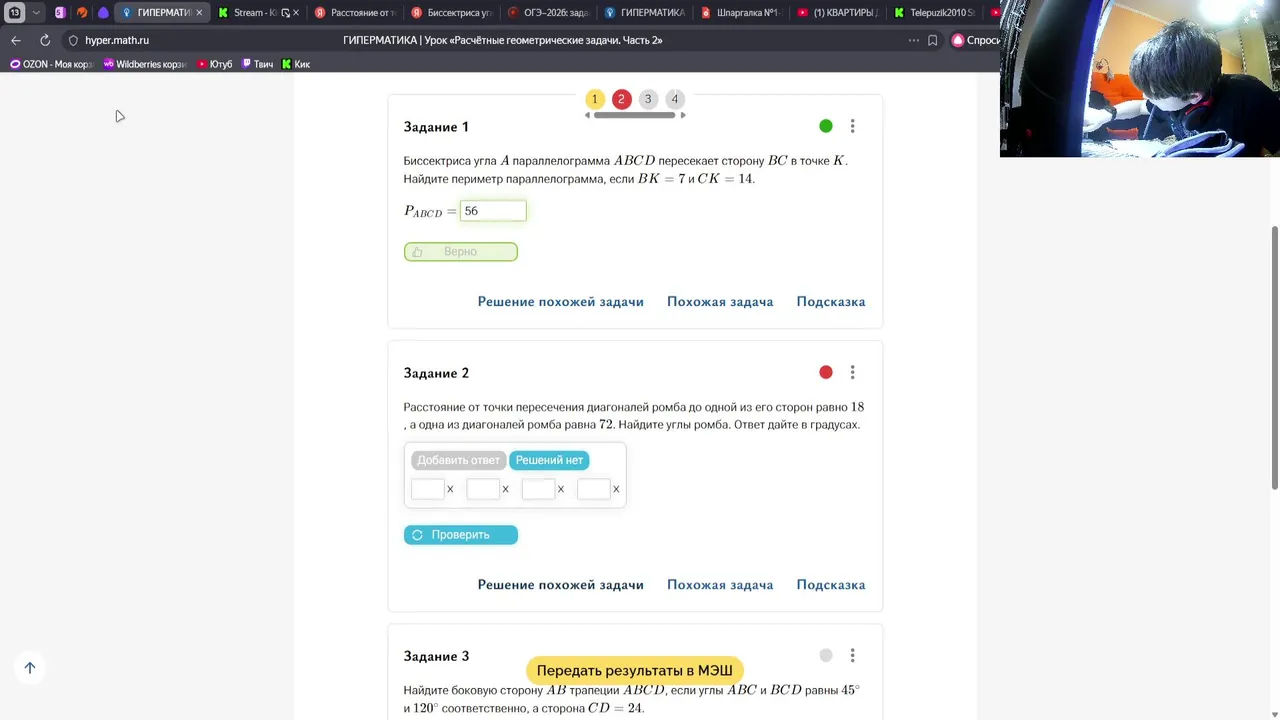
Task: Click the left arrow of the task slider
Action: 588,116
